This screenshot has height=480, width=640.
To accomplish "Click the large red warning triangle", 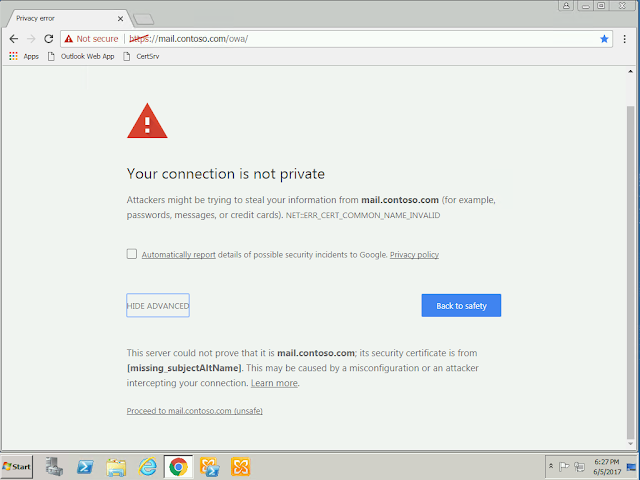I will [147, 121].
